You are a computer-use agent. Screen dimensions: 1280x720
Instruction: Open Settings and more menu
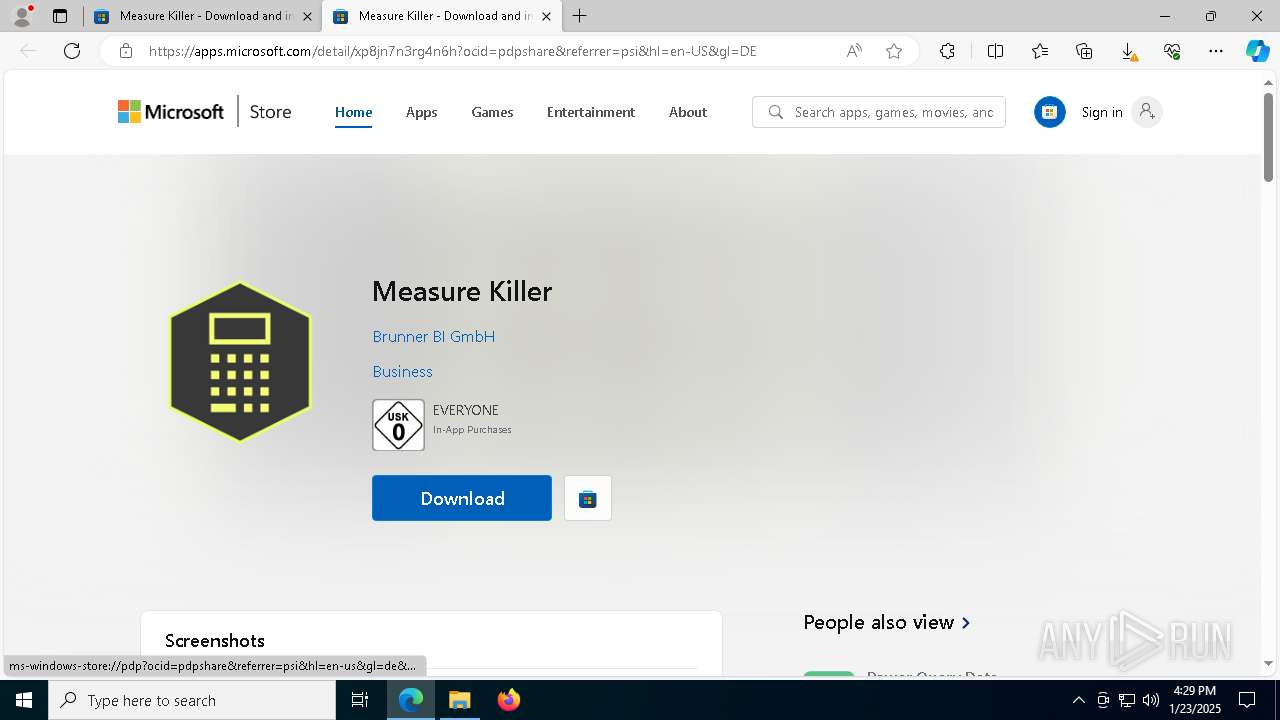click(x=1216, y=51)
